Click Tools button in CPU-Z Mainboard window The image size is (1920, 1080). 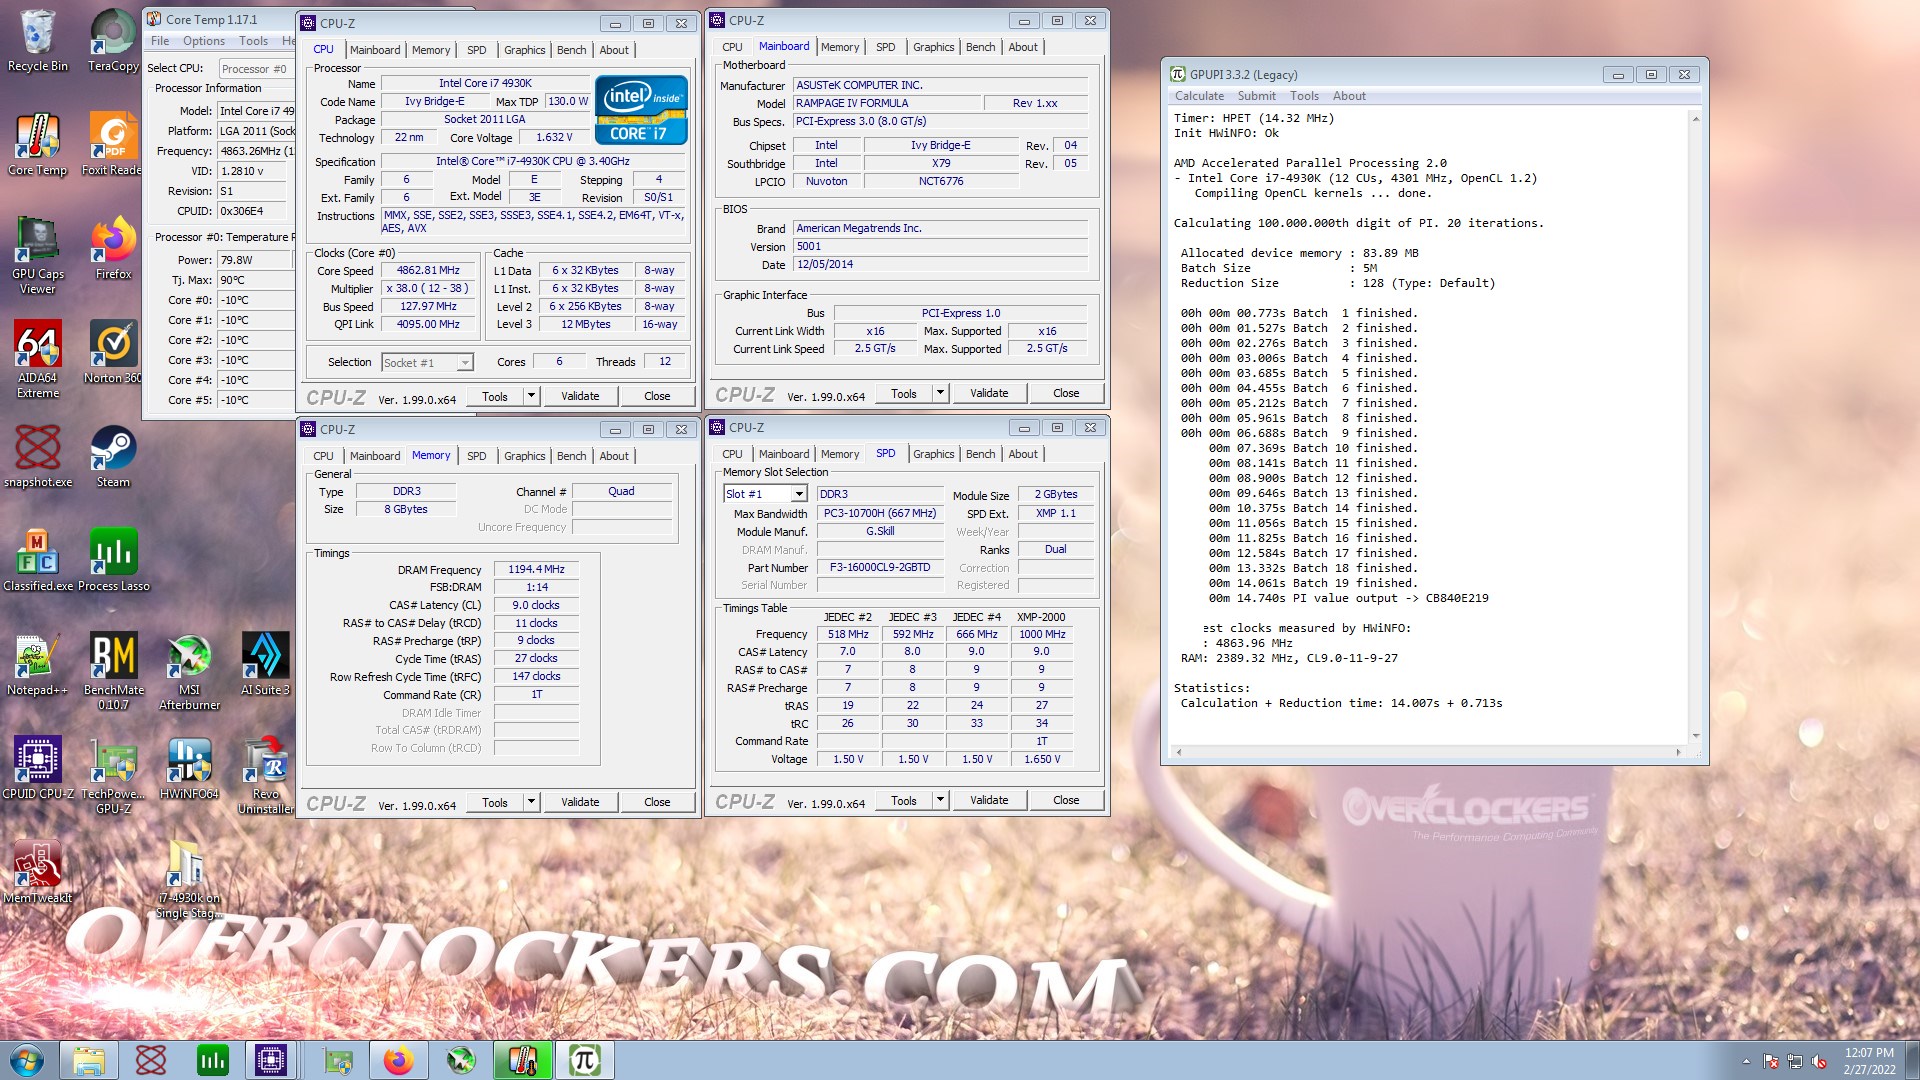point(904,393)
